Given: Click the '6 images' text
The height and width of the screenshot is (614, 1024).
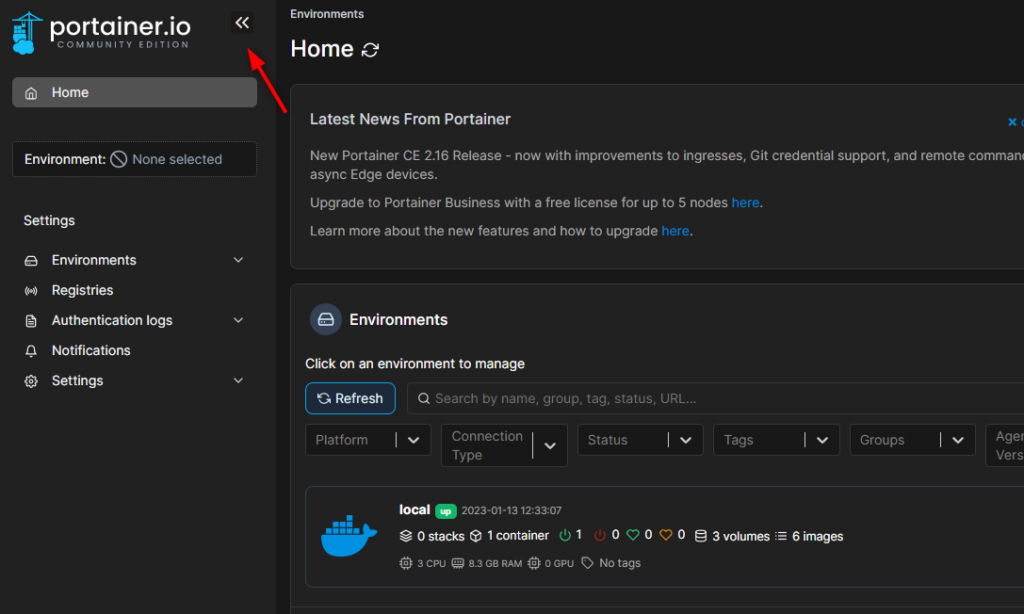Looking at the screenshot, I should click(x=818, y=536).
